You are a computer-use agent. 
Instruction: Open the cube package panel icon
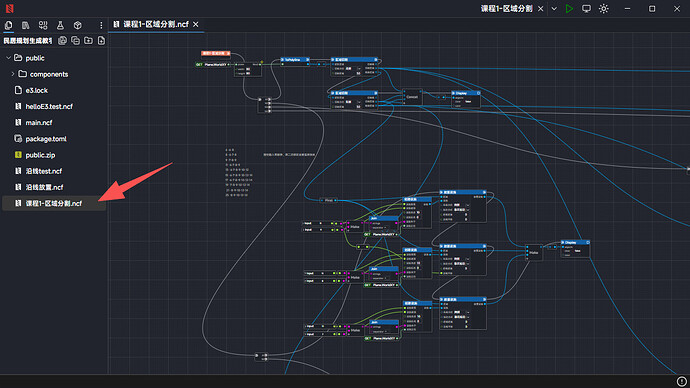point(77,25)
